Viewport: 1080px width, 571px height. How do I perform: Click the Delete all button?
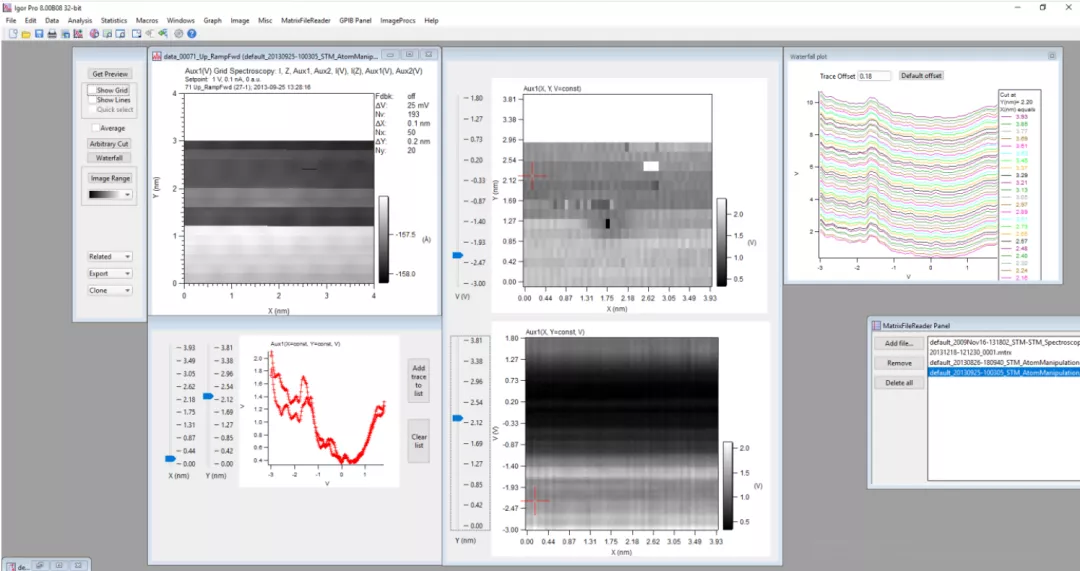tap(899, 383)
